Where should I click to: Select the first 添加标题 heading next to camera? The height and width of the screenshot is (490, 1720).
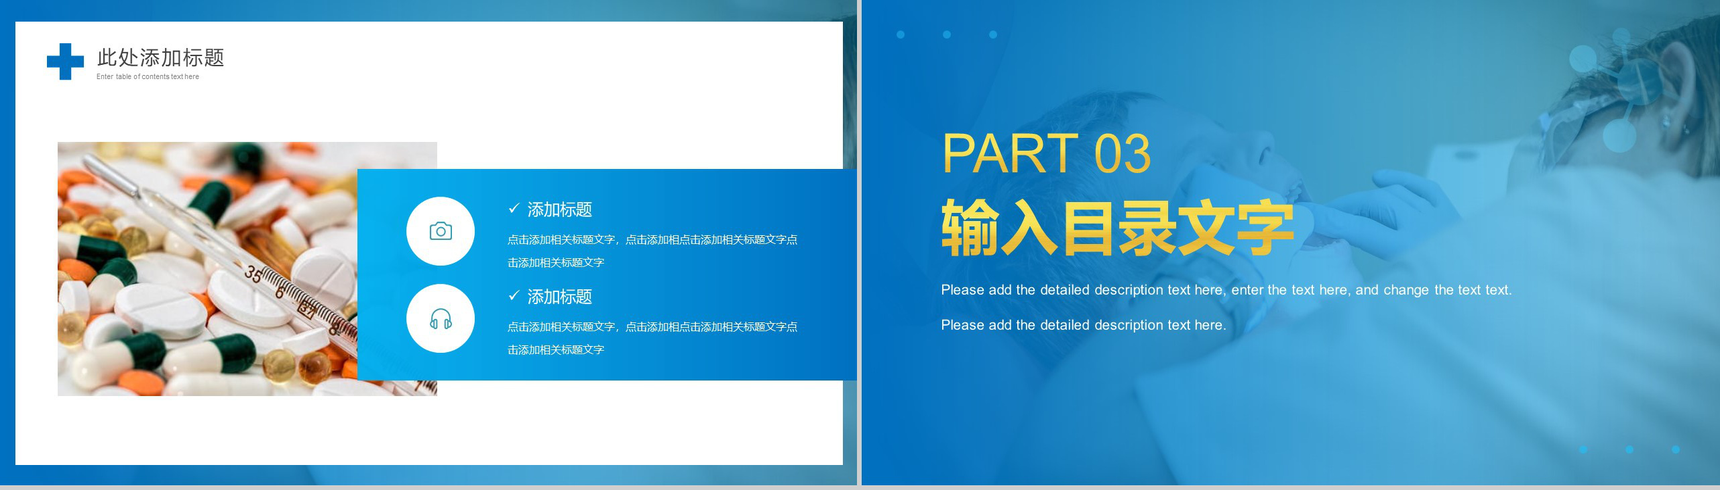[x=559, y=210]
